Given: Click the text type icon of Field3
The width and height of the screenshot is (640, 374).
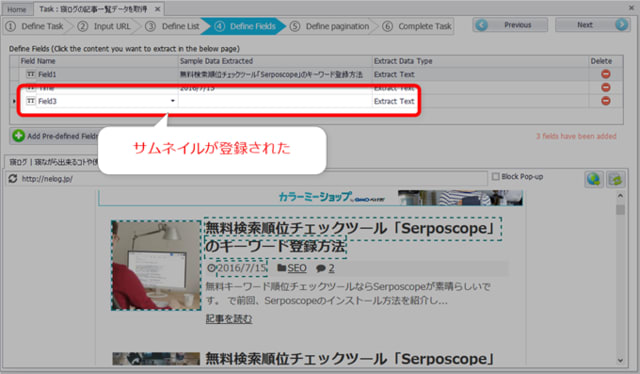Looking at the screenshot, I should tap(31, 101).
